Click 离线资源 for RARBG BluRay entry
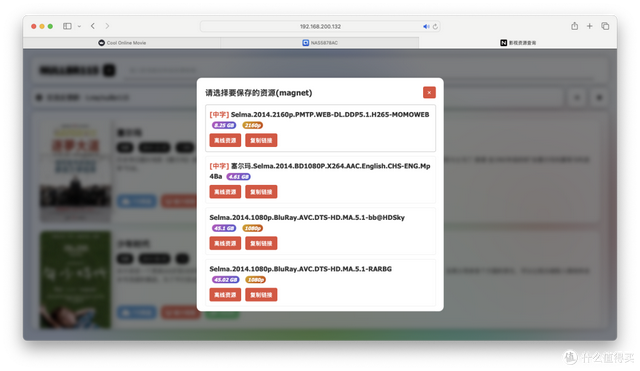This screenshot has height=371, width=640. tap(225, 295)
